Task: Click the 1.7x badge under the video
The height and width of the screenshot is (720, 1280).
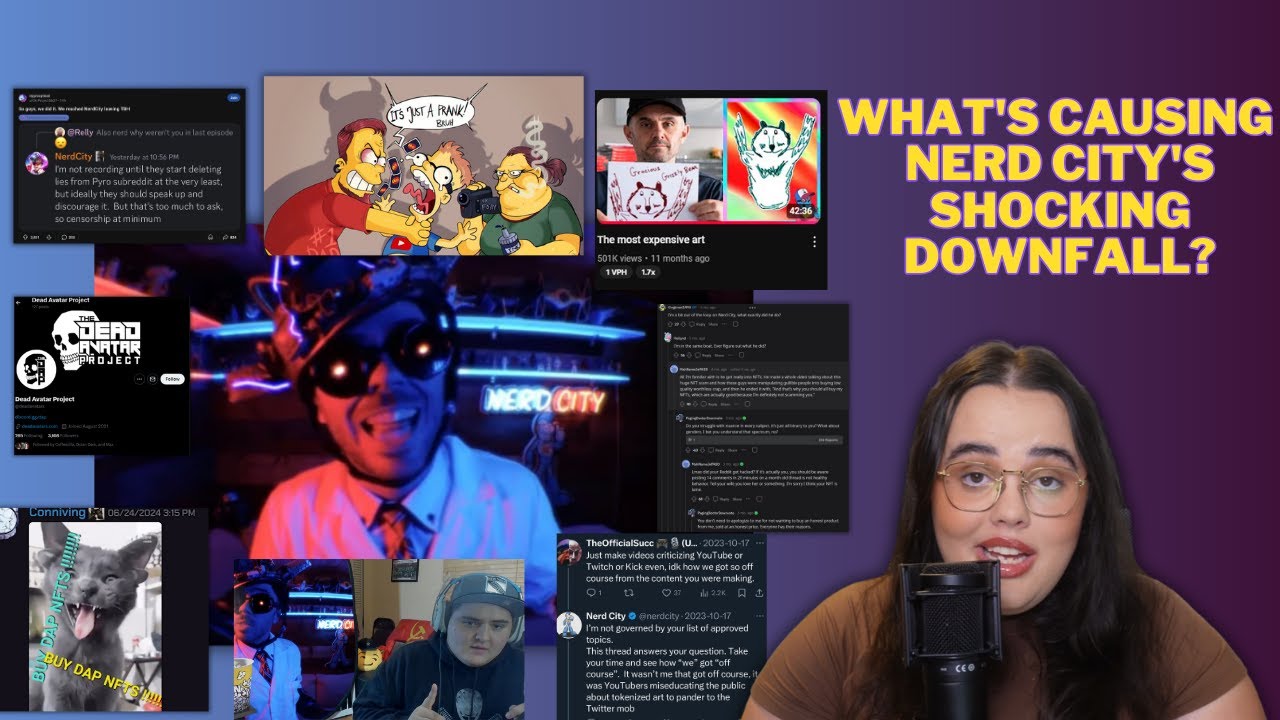Action: 648,272
